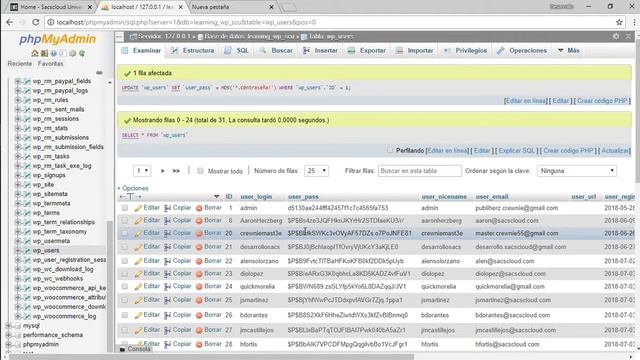Select the desarrollosacs row checkbox

[x=124, y=247]
